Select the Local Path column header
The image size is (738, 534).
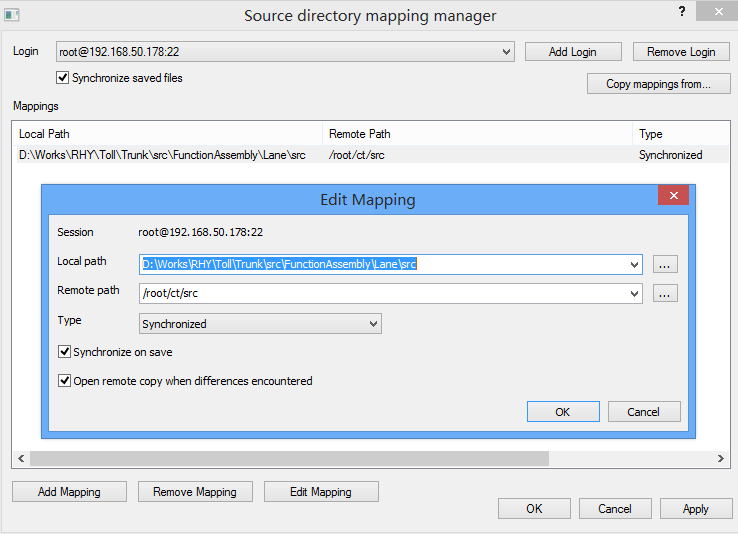[x=168, y=134]
